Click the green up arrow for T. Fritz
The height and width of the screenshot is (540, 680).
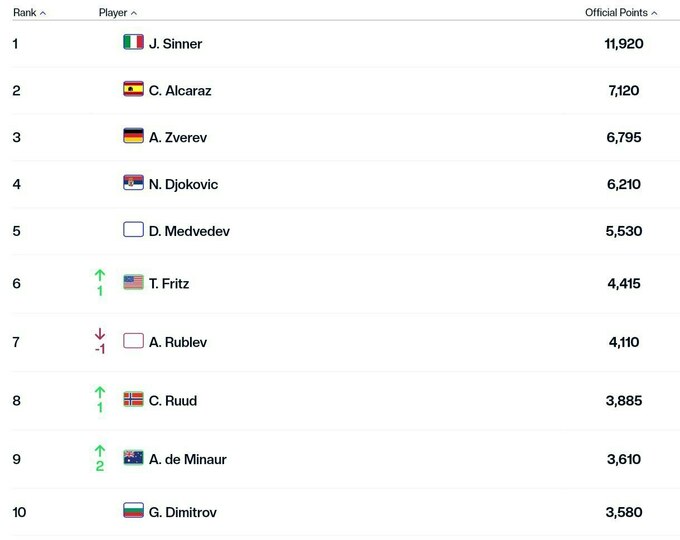click(100, 275)
